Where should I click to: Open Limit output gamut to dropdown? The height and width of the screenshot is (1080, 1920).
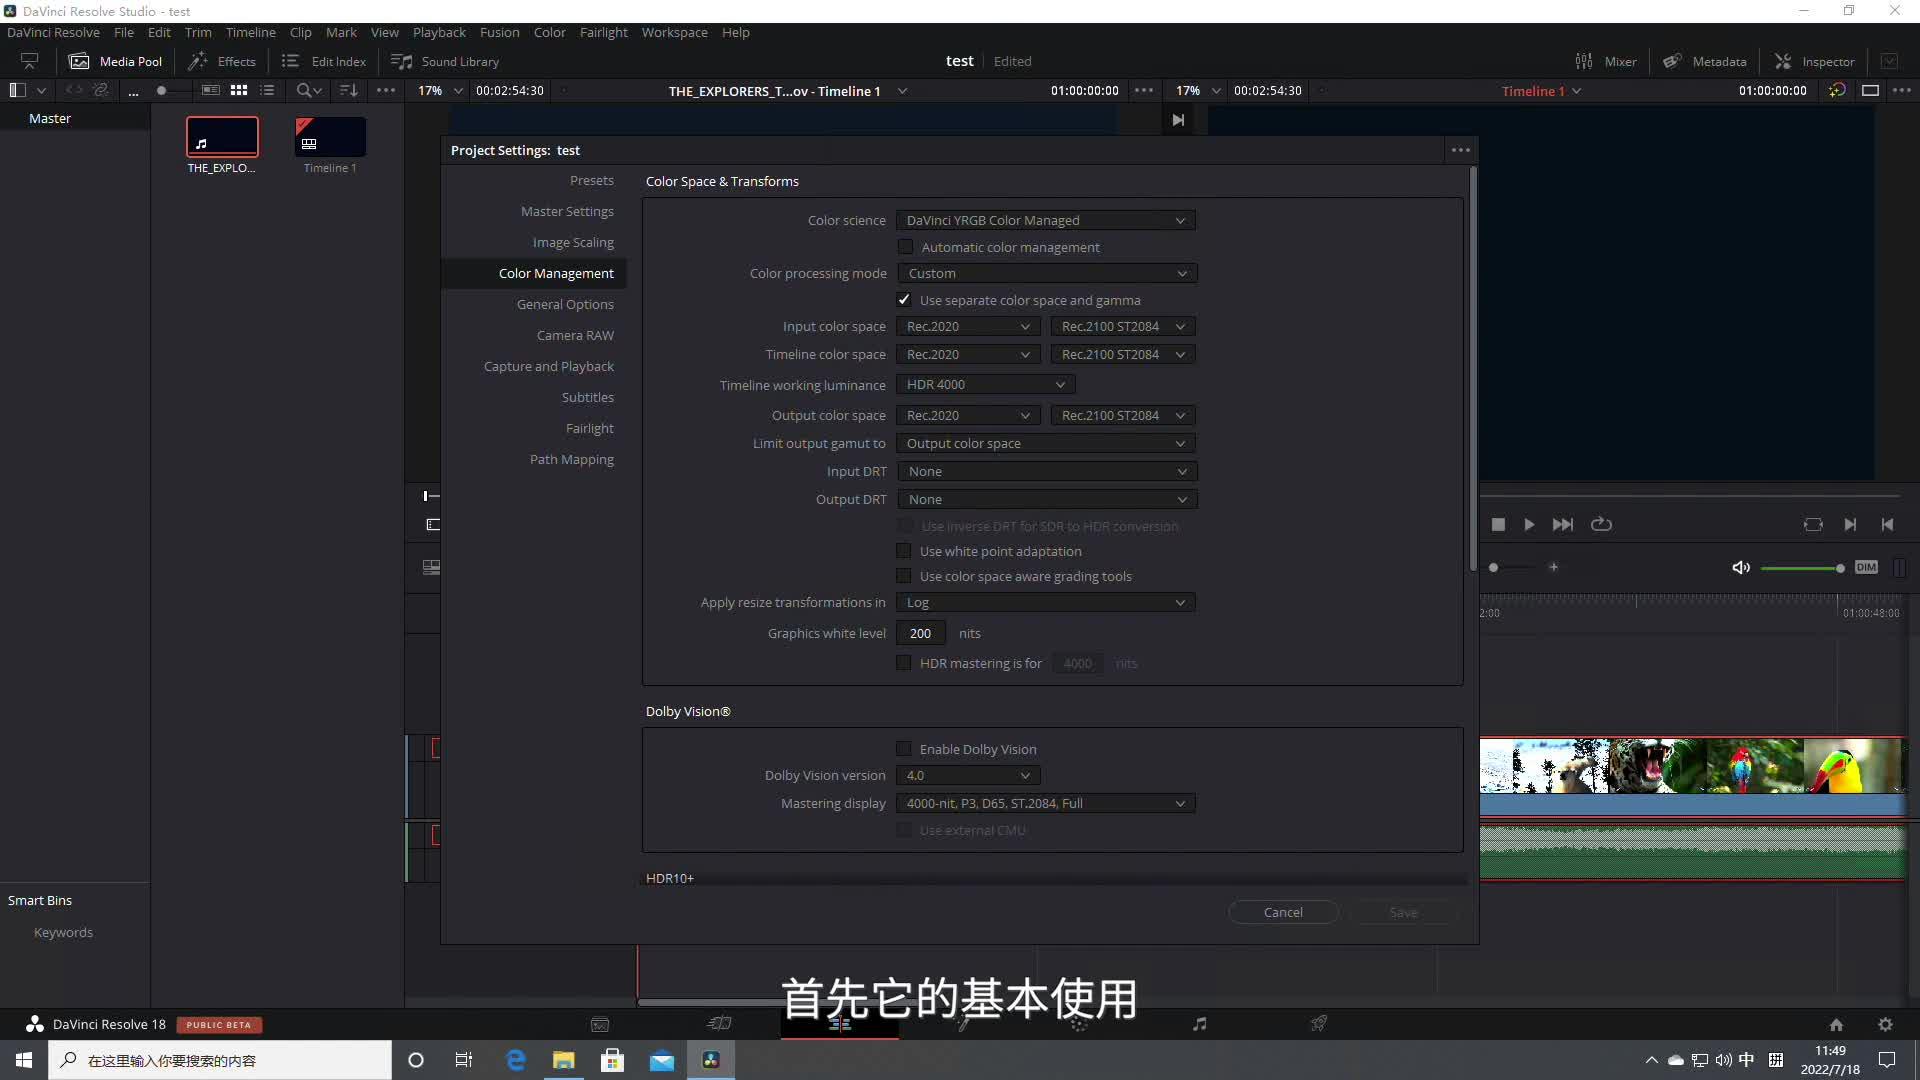[1046, 443]
